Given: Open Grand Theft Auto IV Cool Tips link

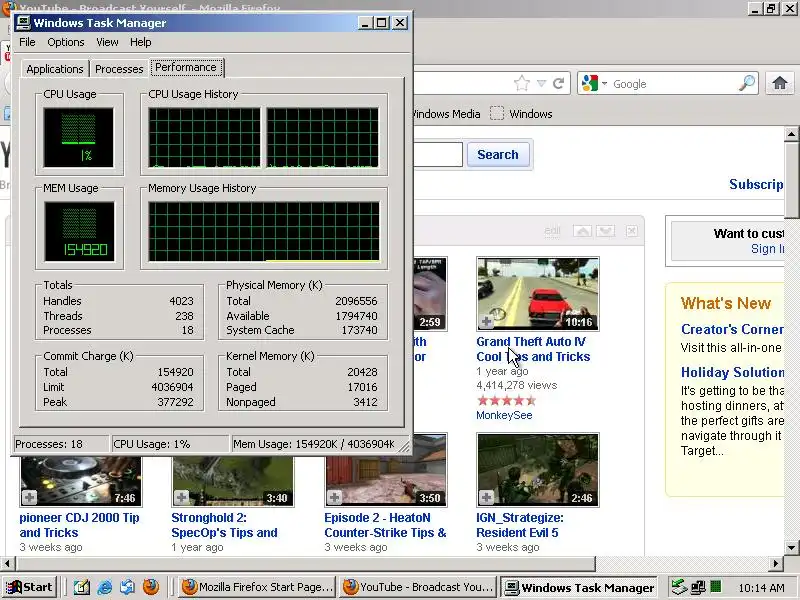Looking at the screenshot, I should pyautogui.click(x=533, y=349).
